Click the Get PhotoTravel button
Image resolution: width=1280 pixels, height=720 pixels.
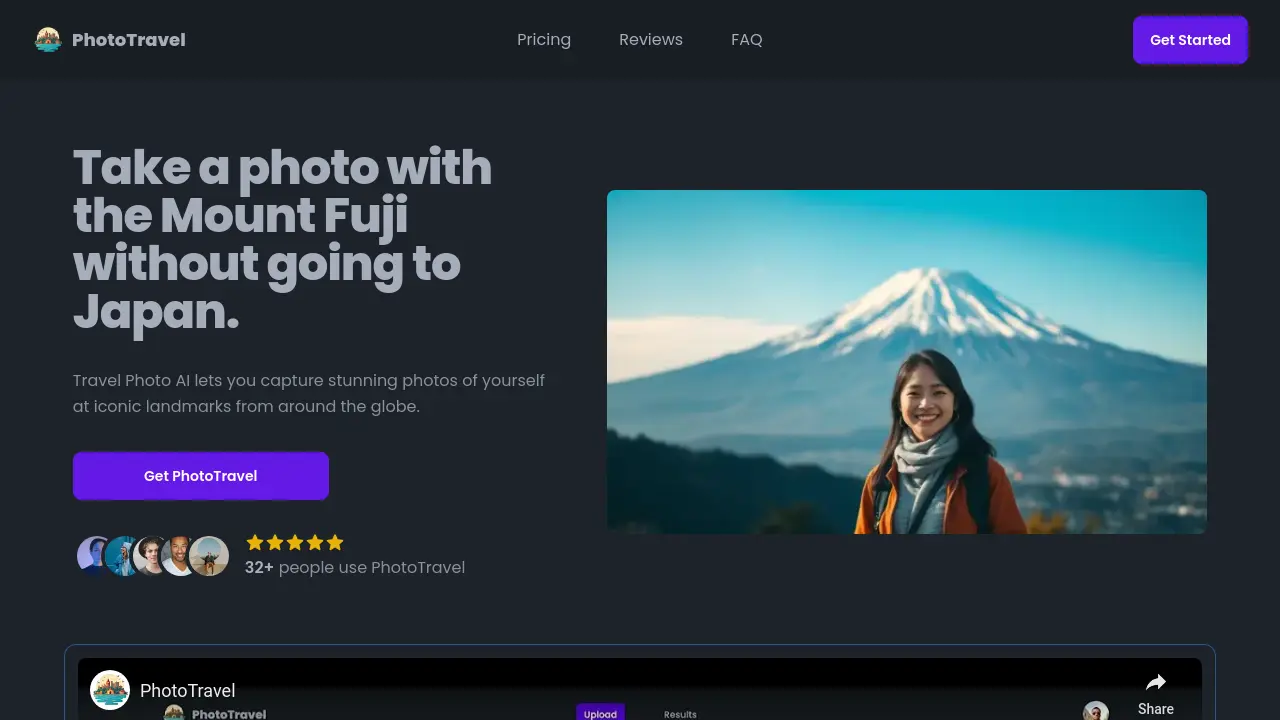pyautogui.click(x=200, y=475)
